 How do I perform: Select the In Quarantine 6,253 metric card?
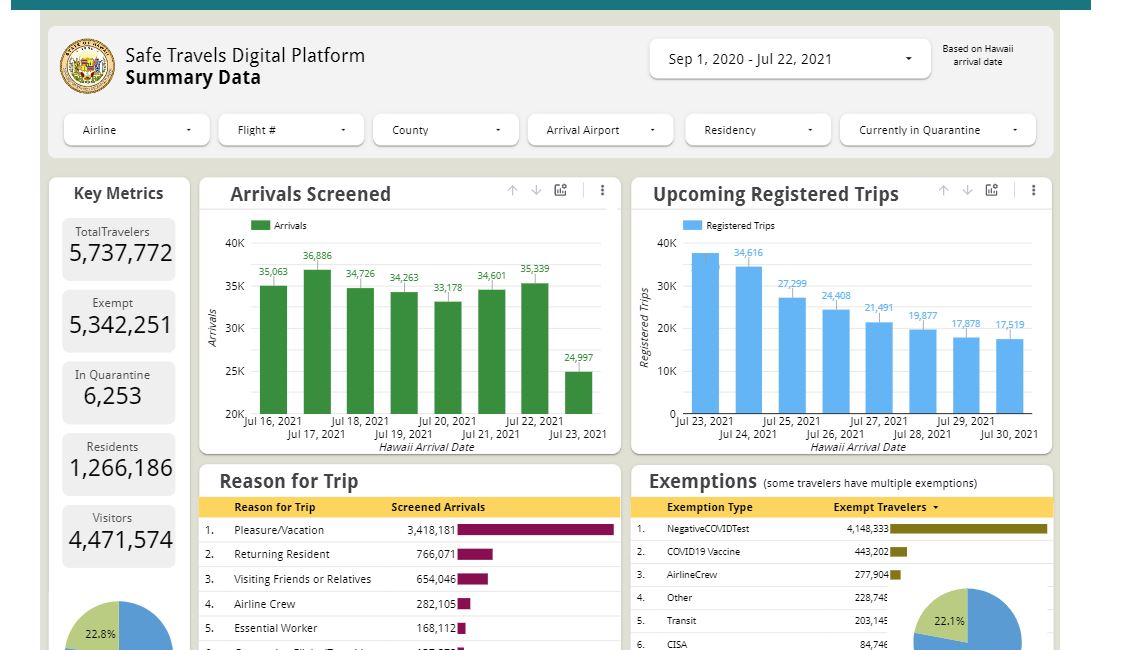tap(119, 392)
